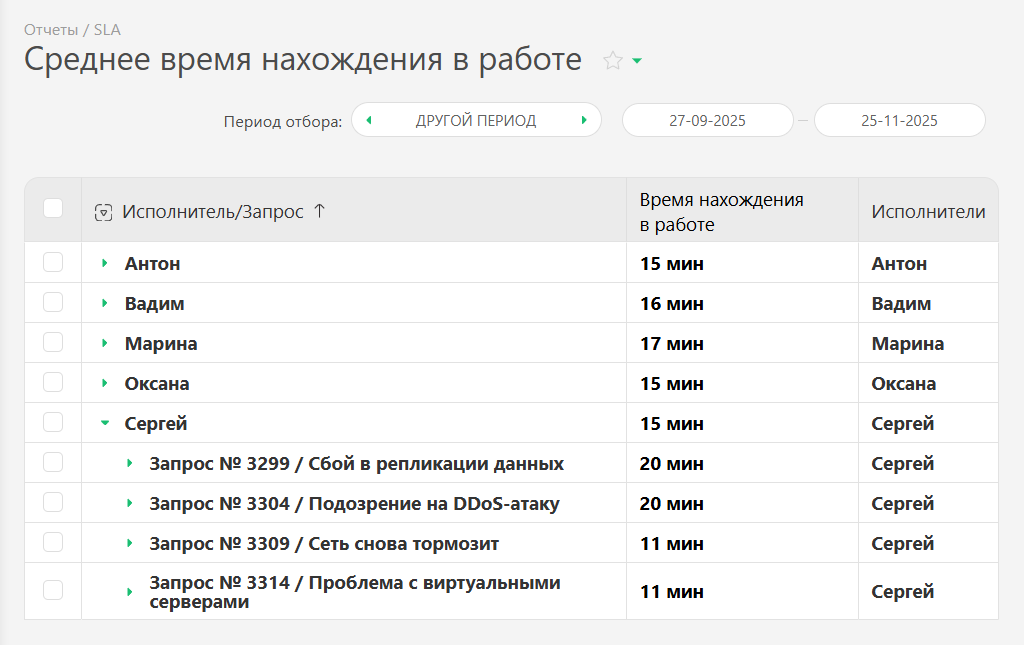This screenshot has height=645, width=1024.
Task: Go to Отчеты in the breadcrumb
Action: click(50, 30)
